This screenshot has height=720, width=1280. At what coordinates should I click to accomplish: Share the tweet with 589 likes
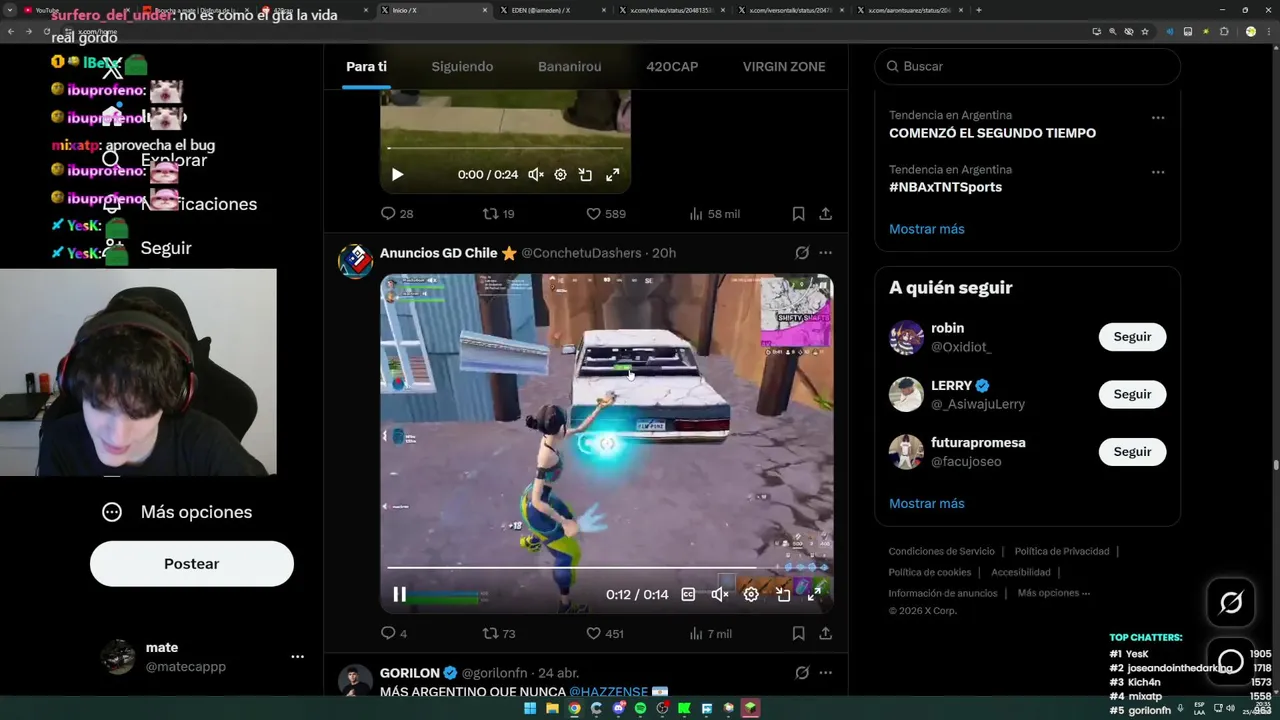tap(825, 214)
